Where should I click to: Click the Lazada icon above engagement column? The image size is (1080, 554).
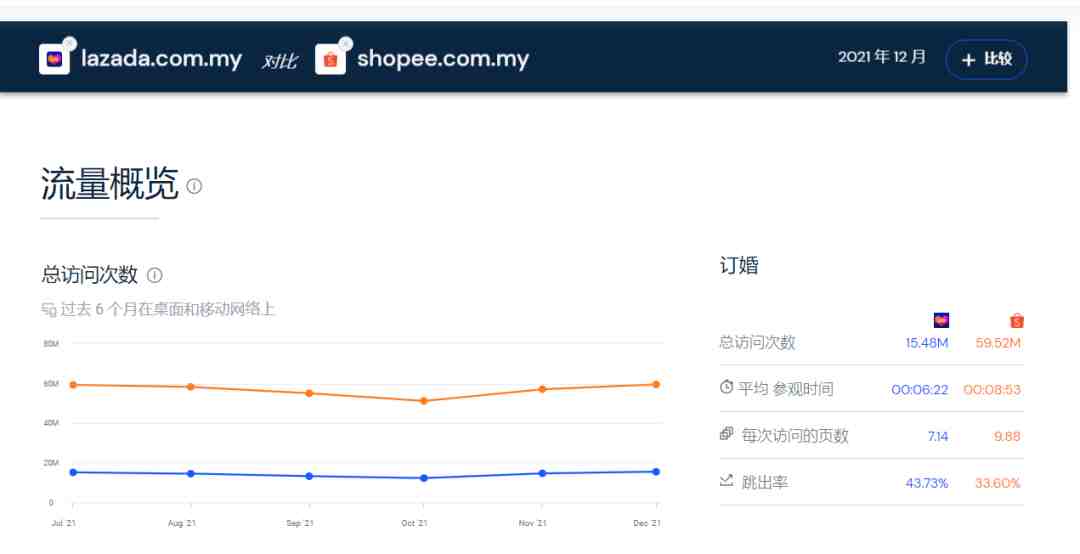pos(940,320)
